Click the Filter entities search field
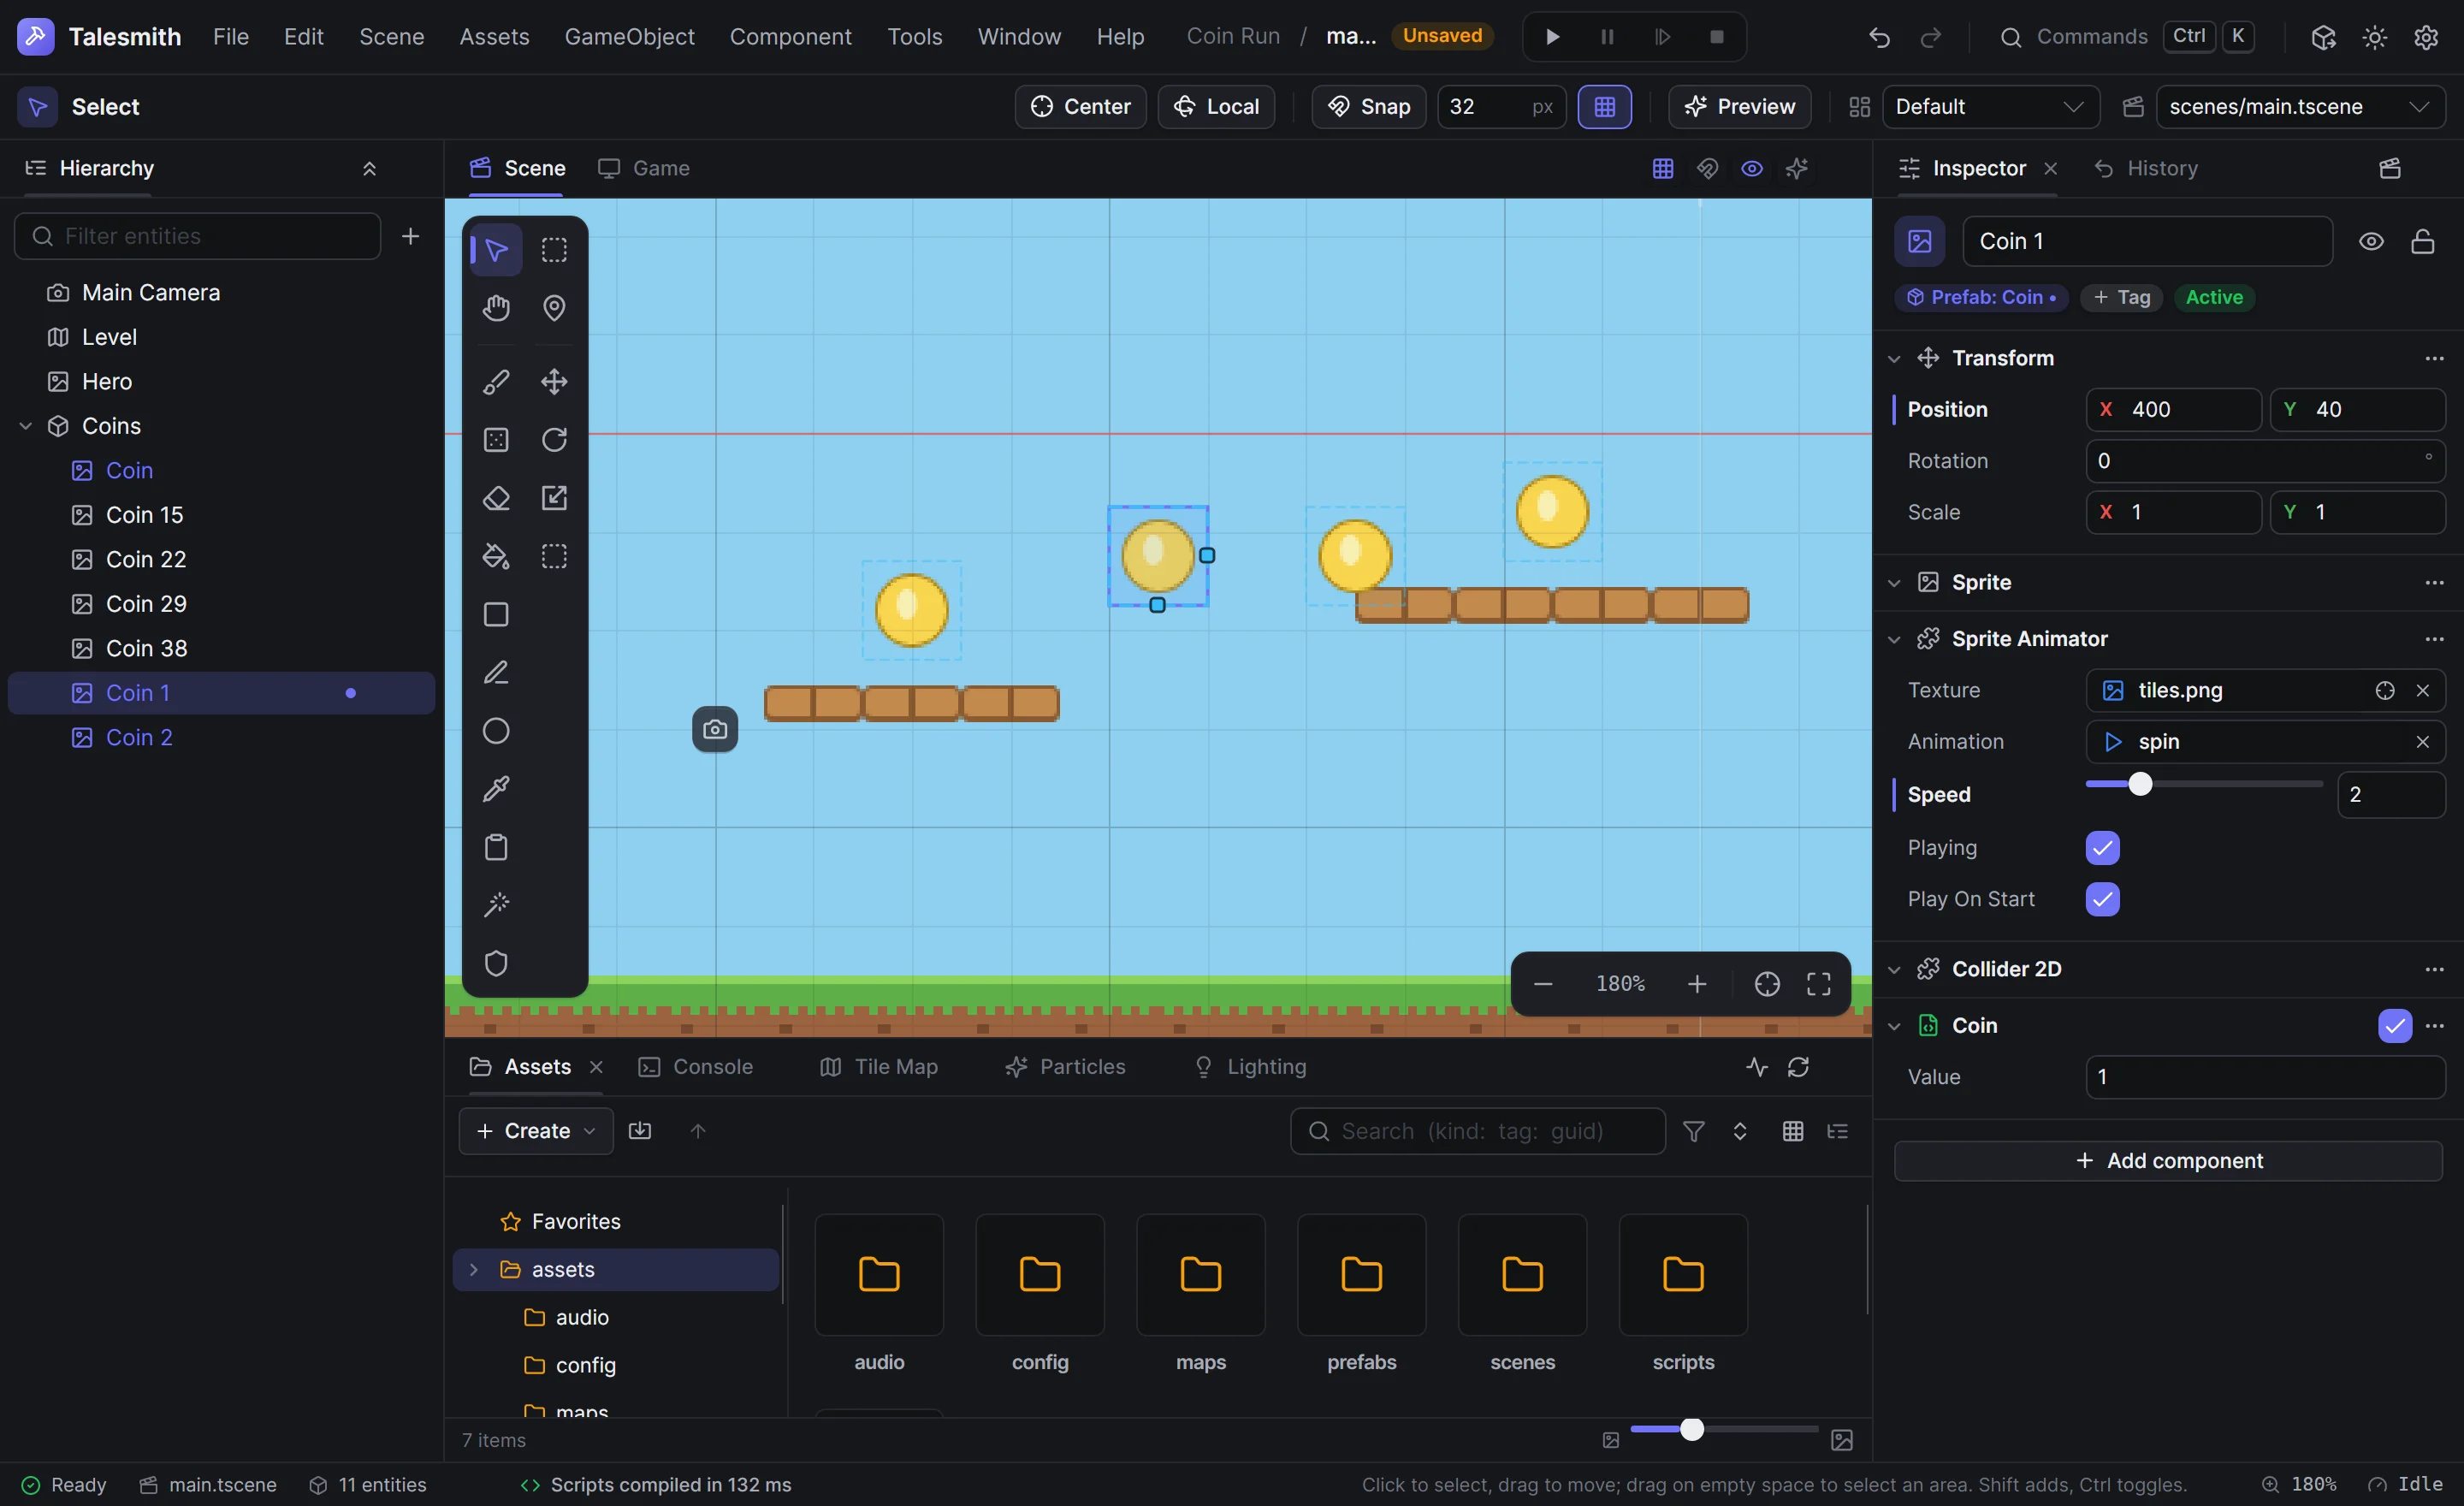 198,237
